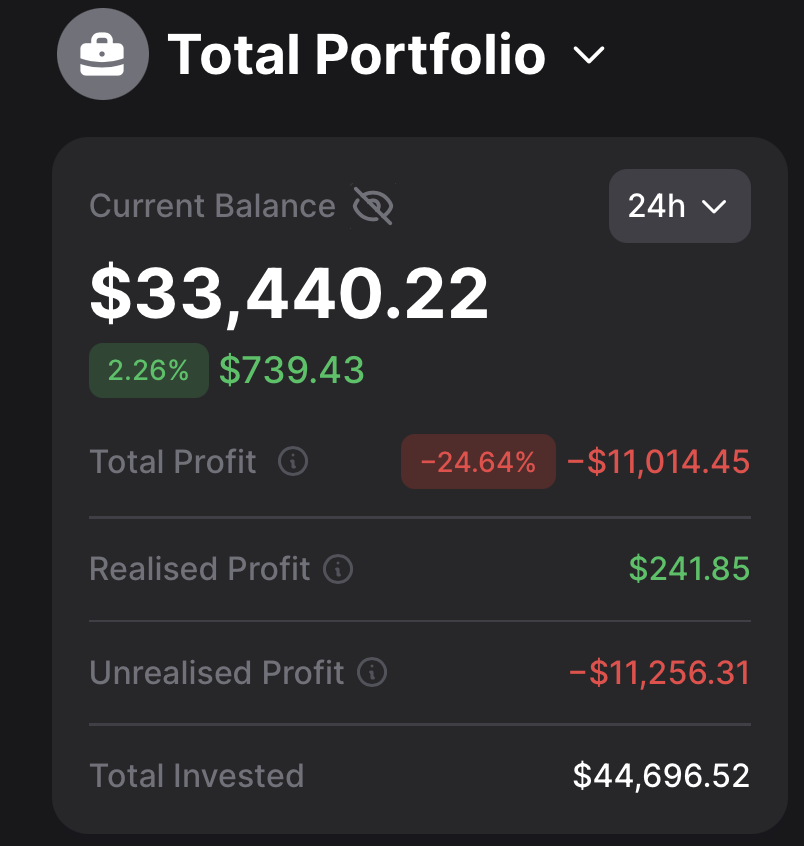The height and width of the screenshot is (846, 804).
Task: Click the Realised Profit info icon
Action: click(x=339, y=569)
